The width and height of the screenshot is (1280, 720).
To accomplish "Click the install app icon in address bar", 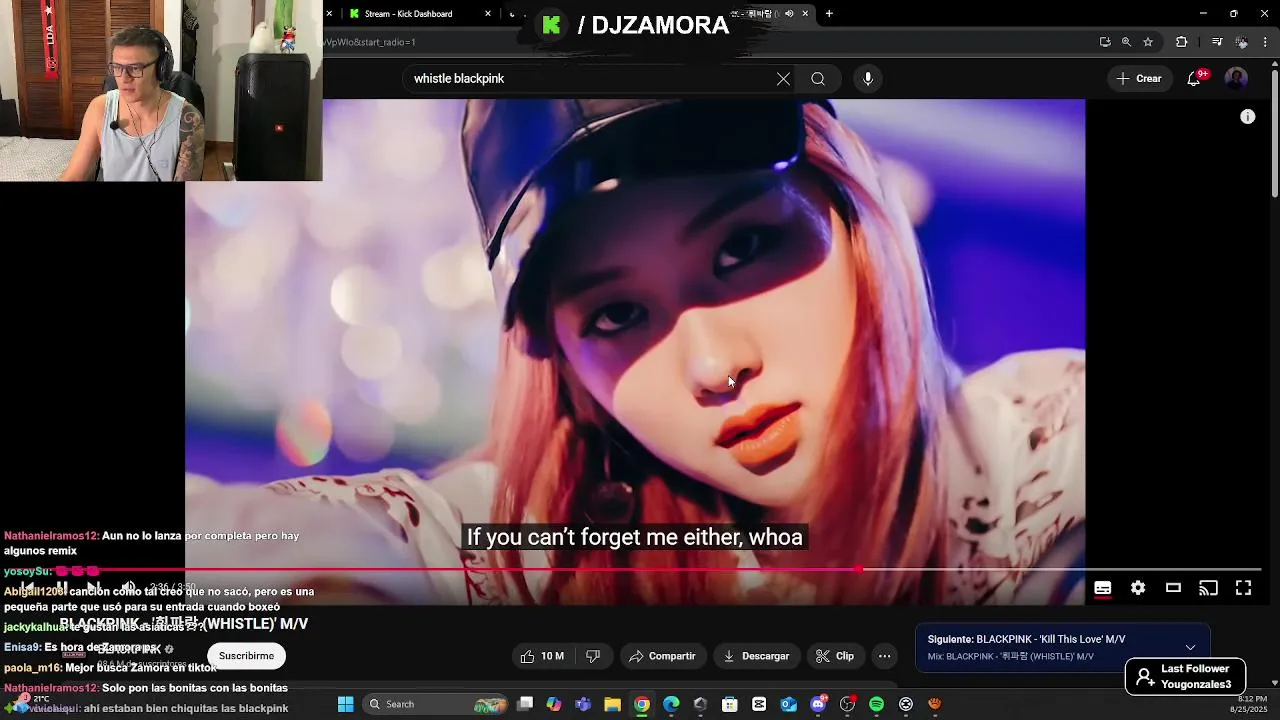I will pyautogui.click(x=1105, y=42).
